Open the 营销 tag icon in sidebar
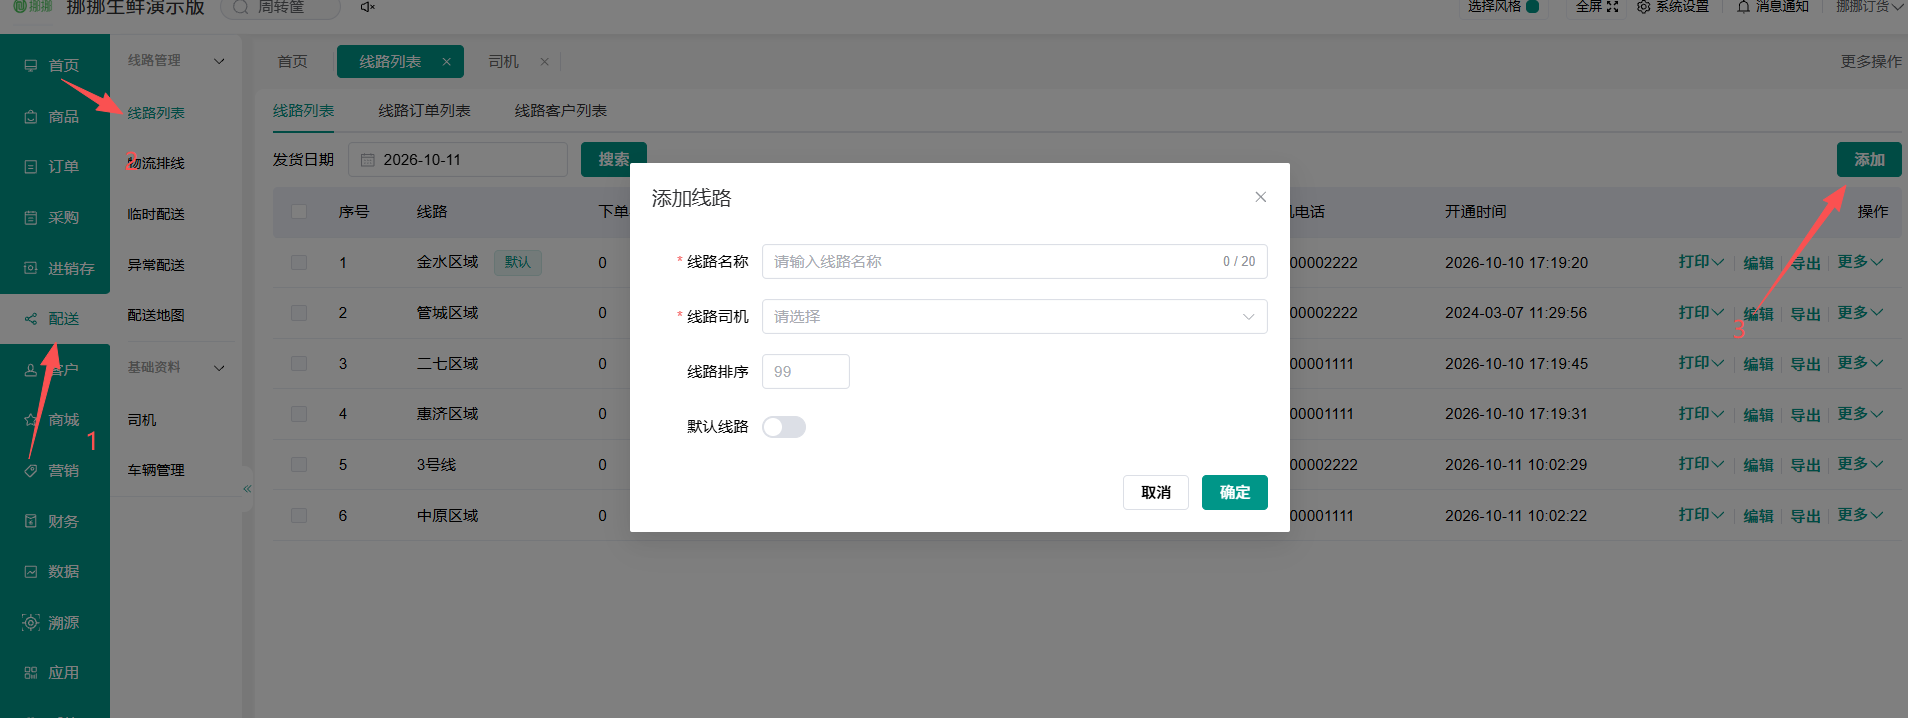The width and height of the screenshot is (1908, 718). [x=31, y=470]
